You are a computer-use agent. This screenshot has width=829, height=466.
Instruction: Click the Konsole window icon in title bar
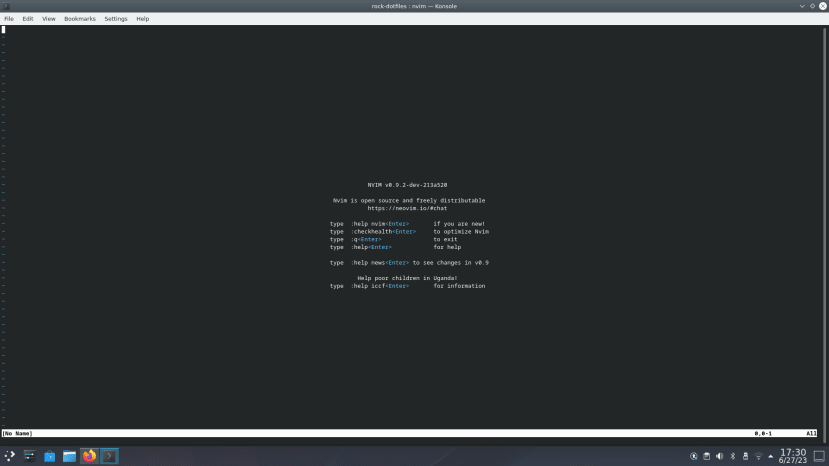point(6,6)
